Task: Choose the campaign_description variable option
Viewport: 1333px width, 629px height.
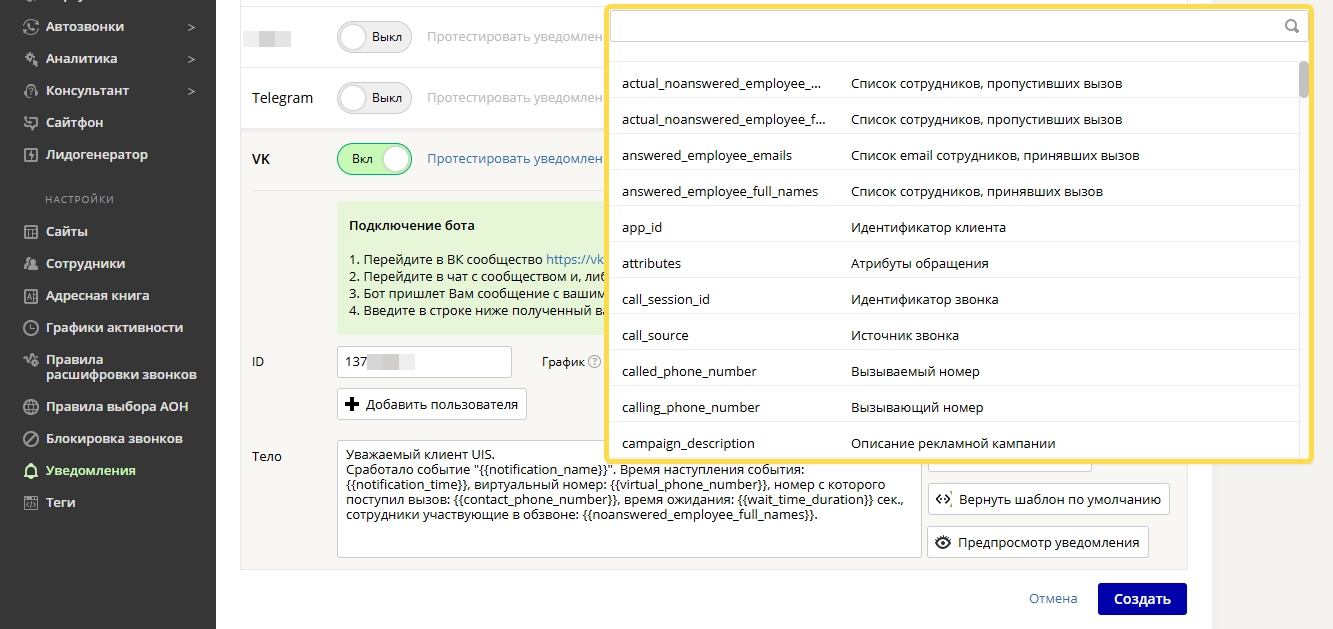Action: tap(954, 443)
